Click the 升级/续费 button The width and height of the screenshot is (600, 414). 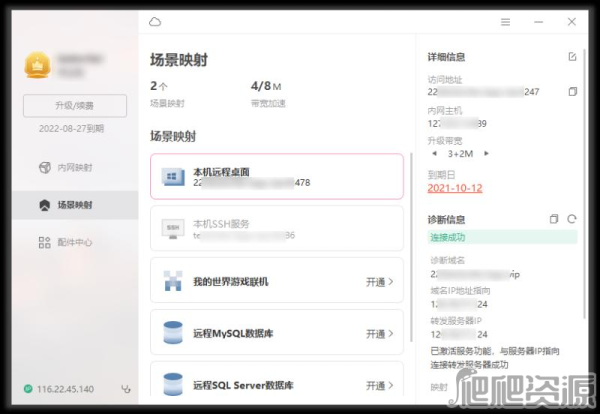75,105
